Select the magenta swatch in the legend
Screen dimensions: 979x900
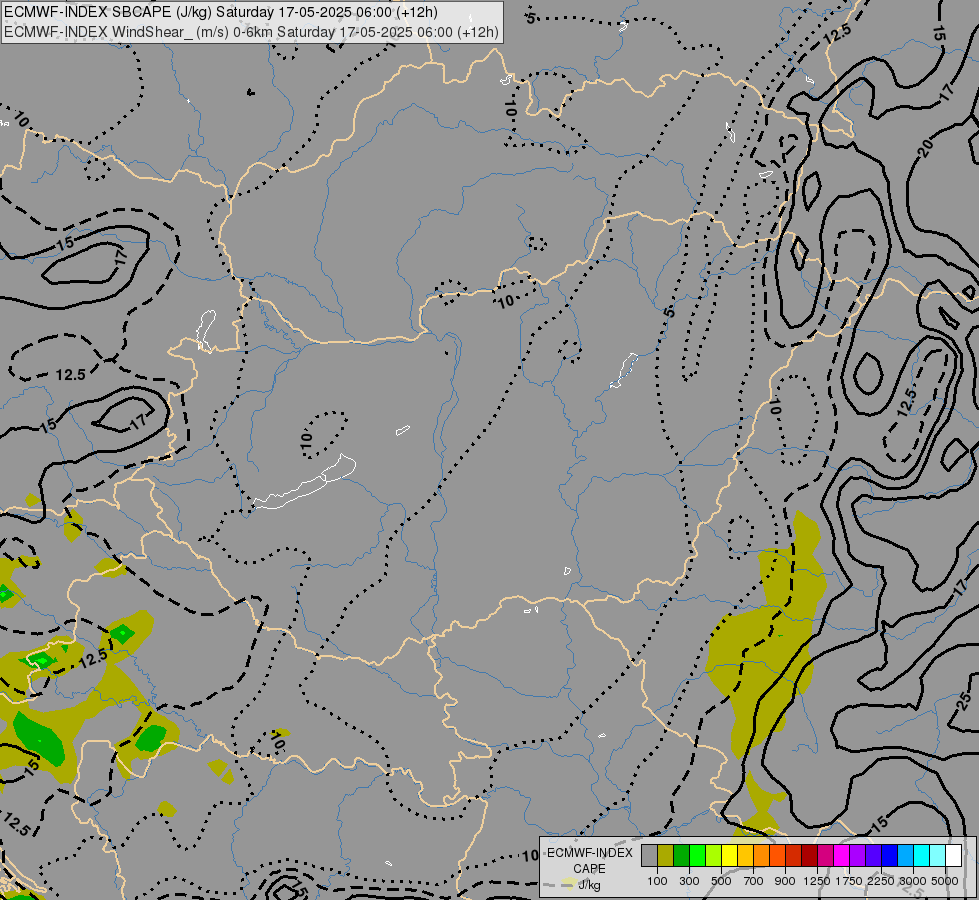(x=842, y=855)
